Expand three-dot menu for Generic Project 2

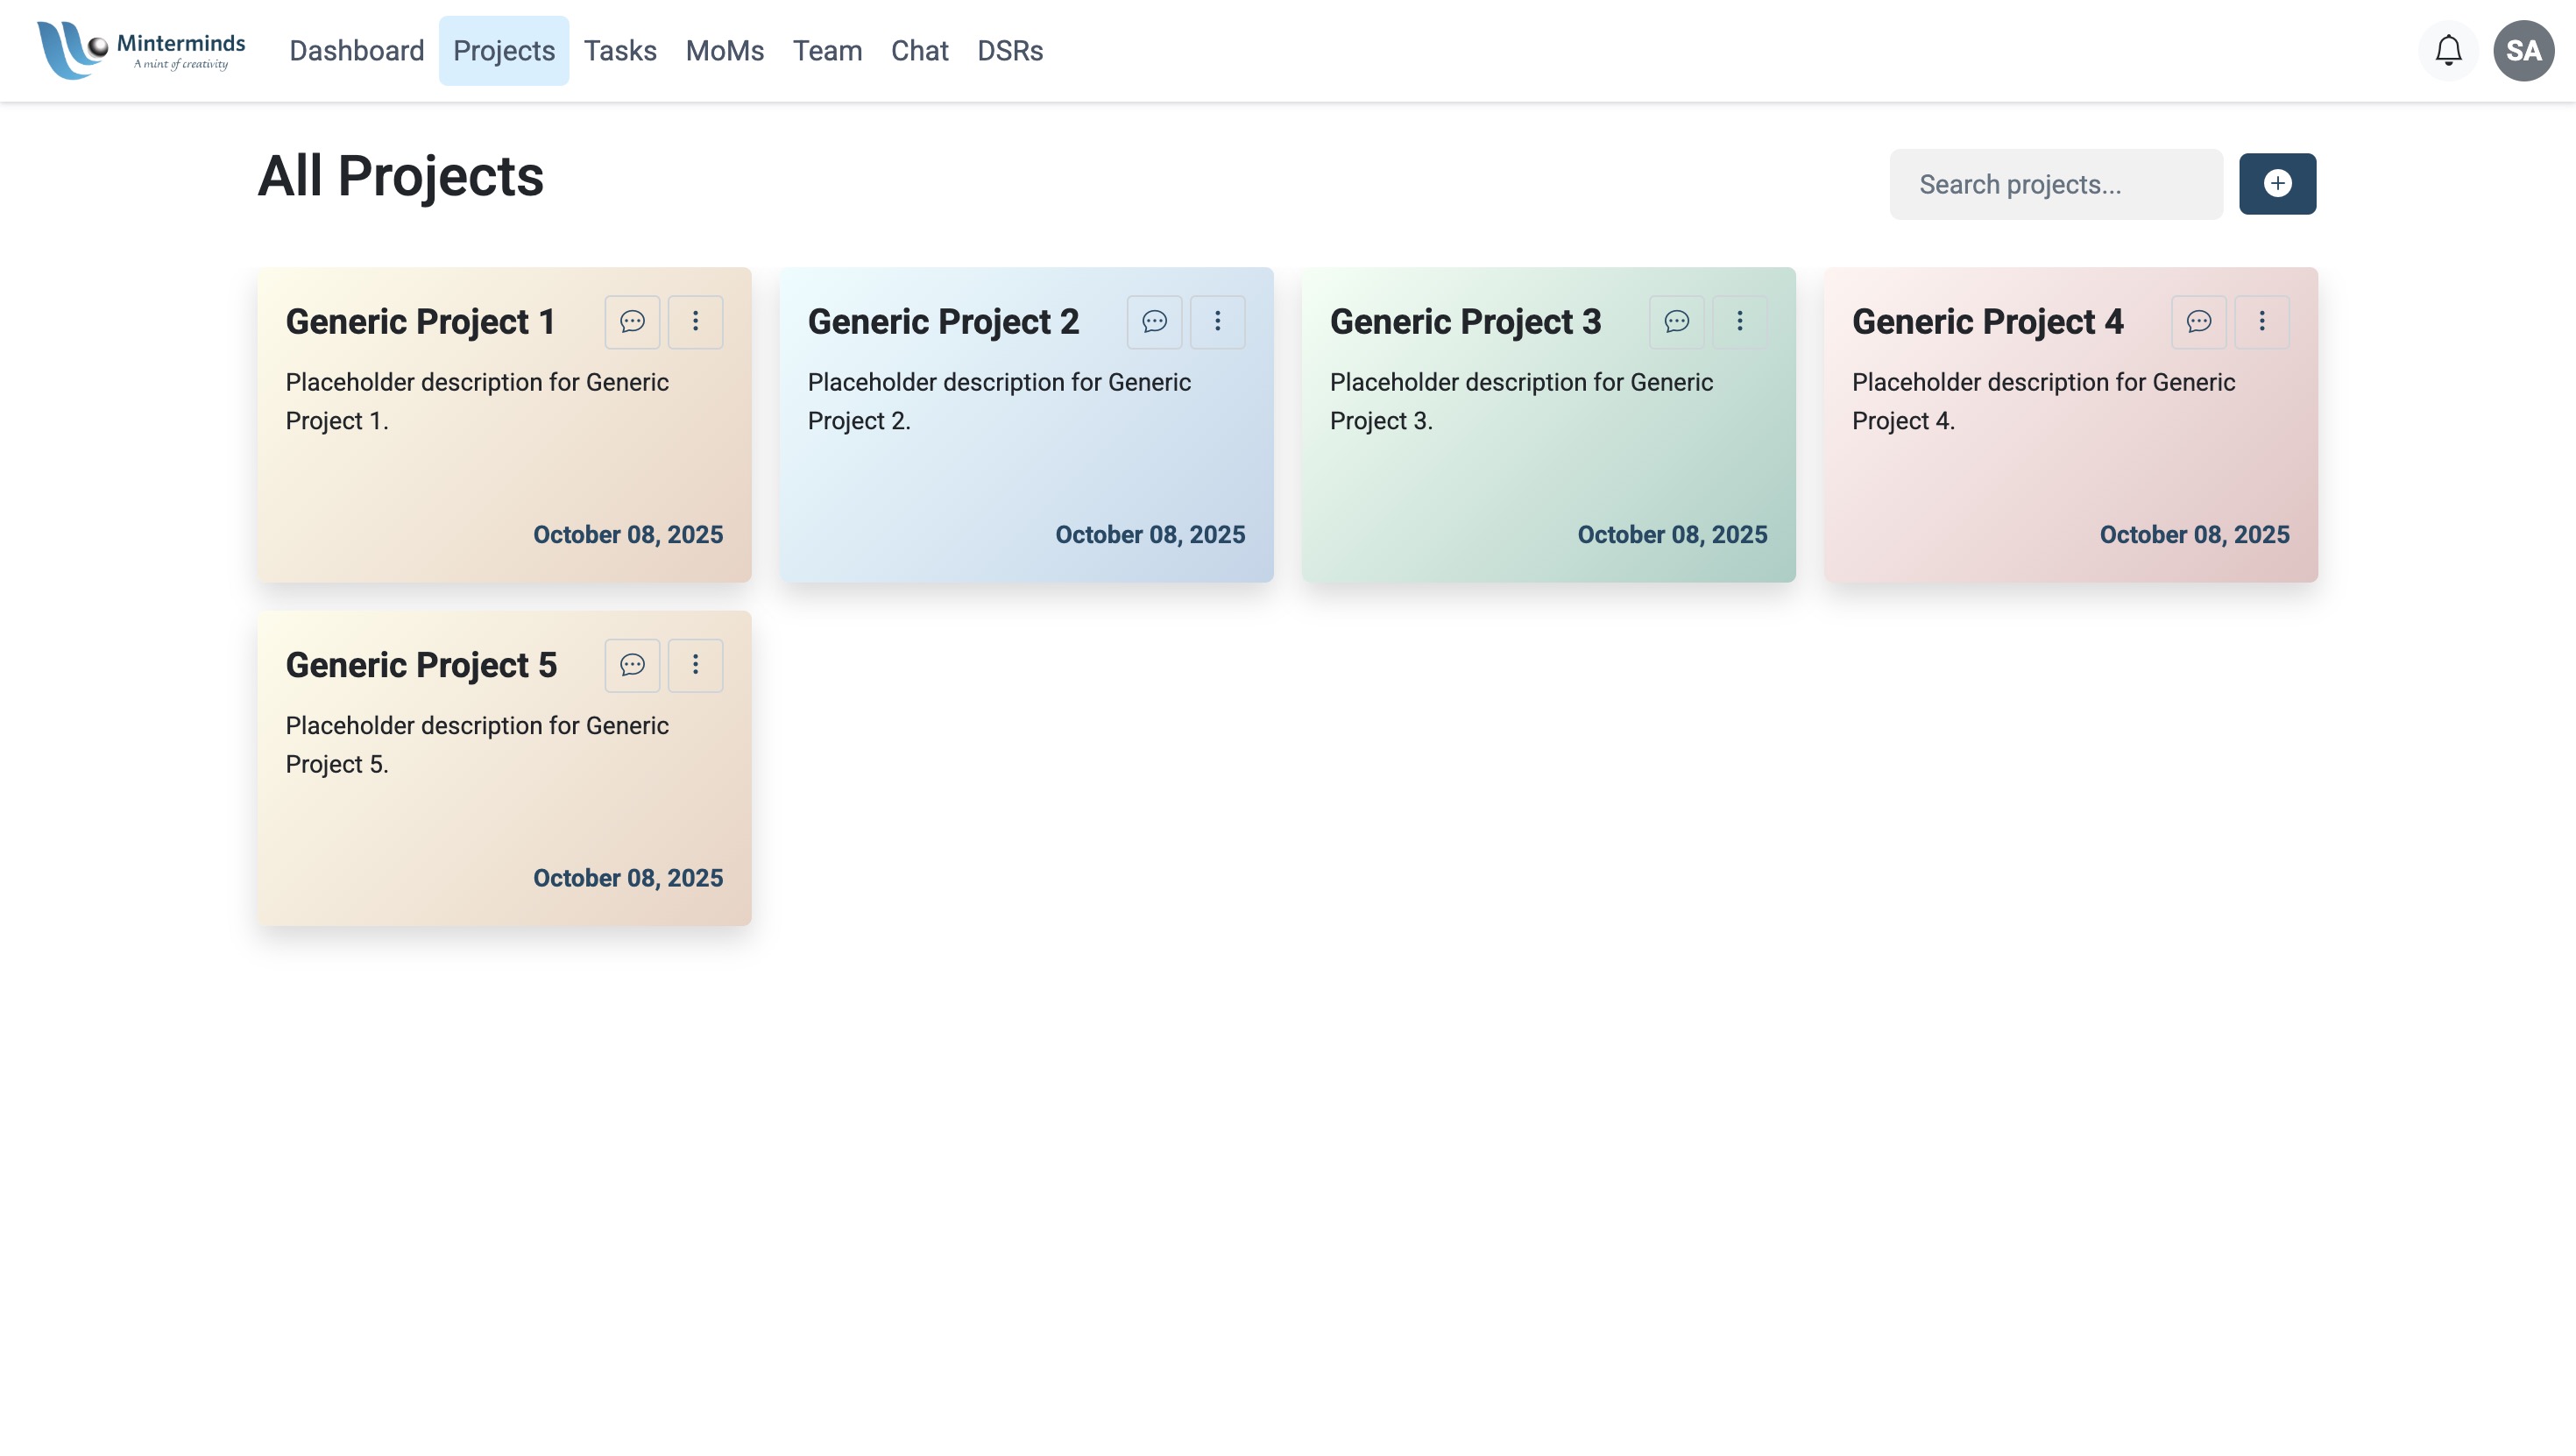[1217, 321]
